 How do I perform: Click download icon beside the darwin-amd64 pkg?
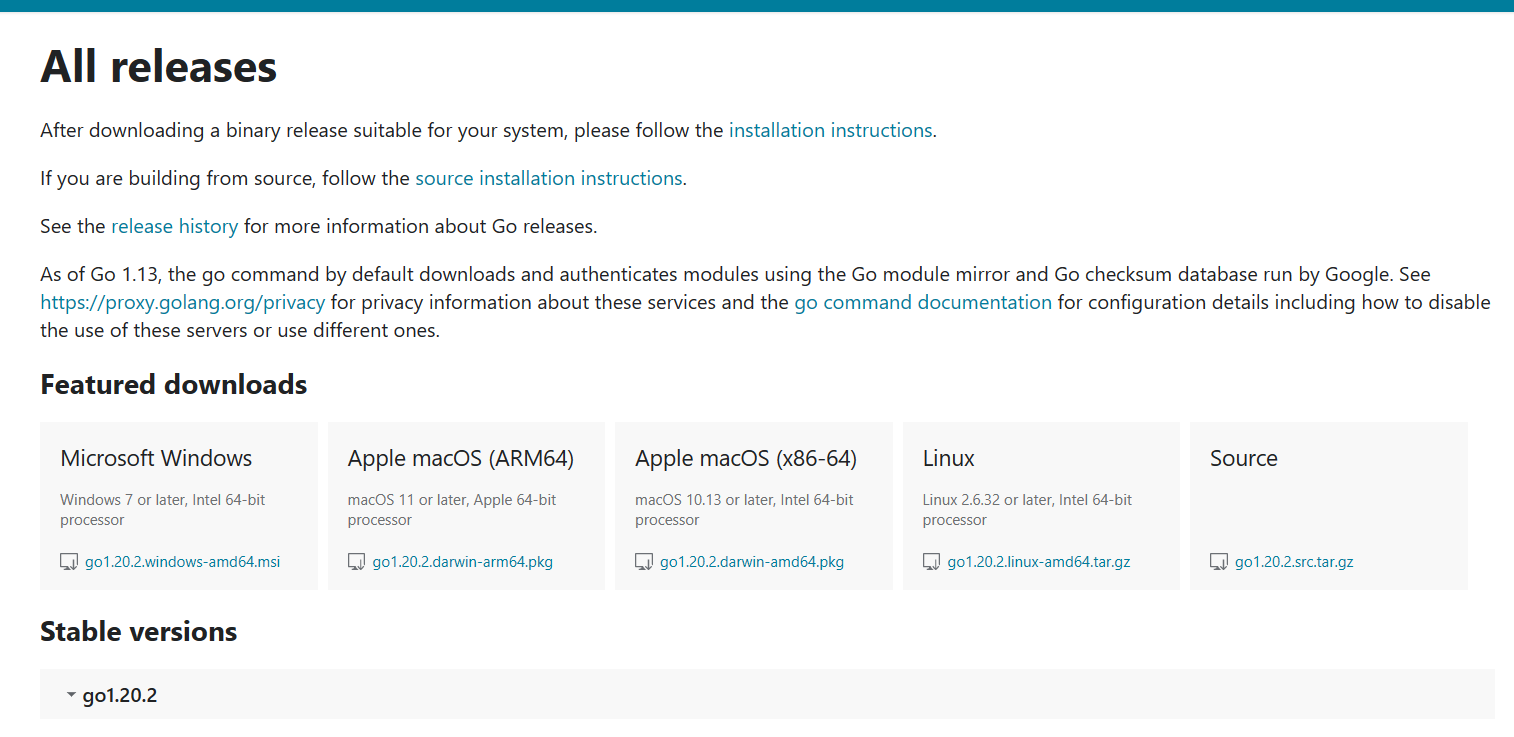644,562
